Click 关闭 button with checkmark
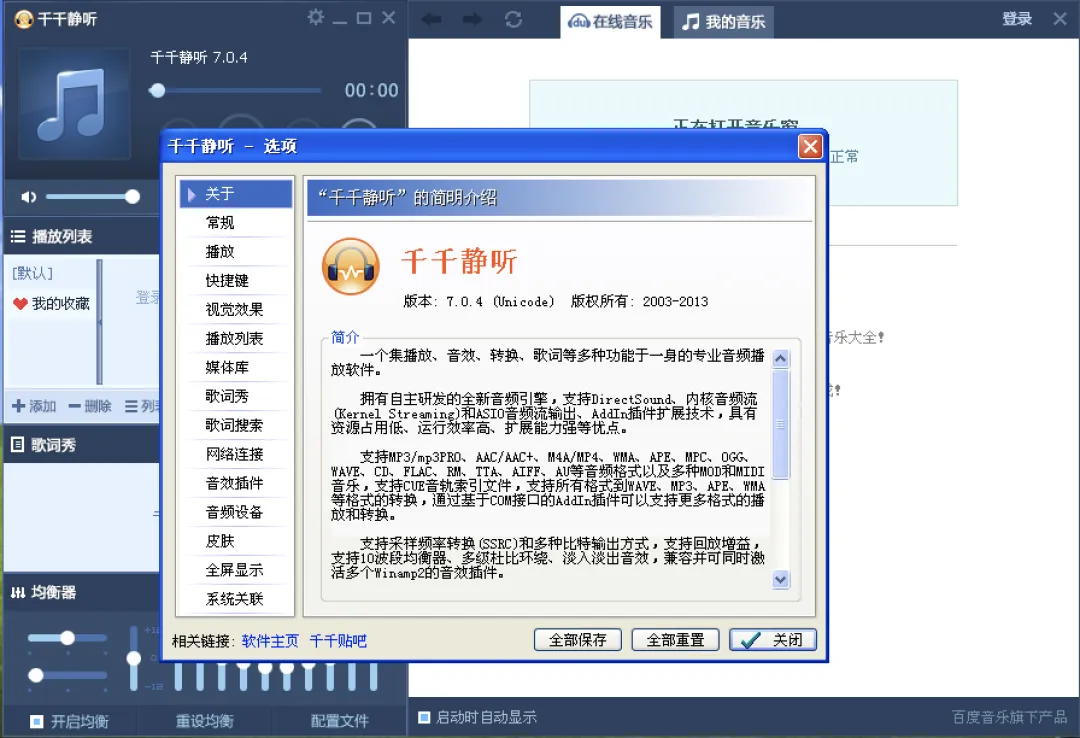 click(773, 640)
